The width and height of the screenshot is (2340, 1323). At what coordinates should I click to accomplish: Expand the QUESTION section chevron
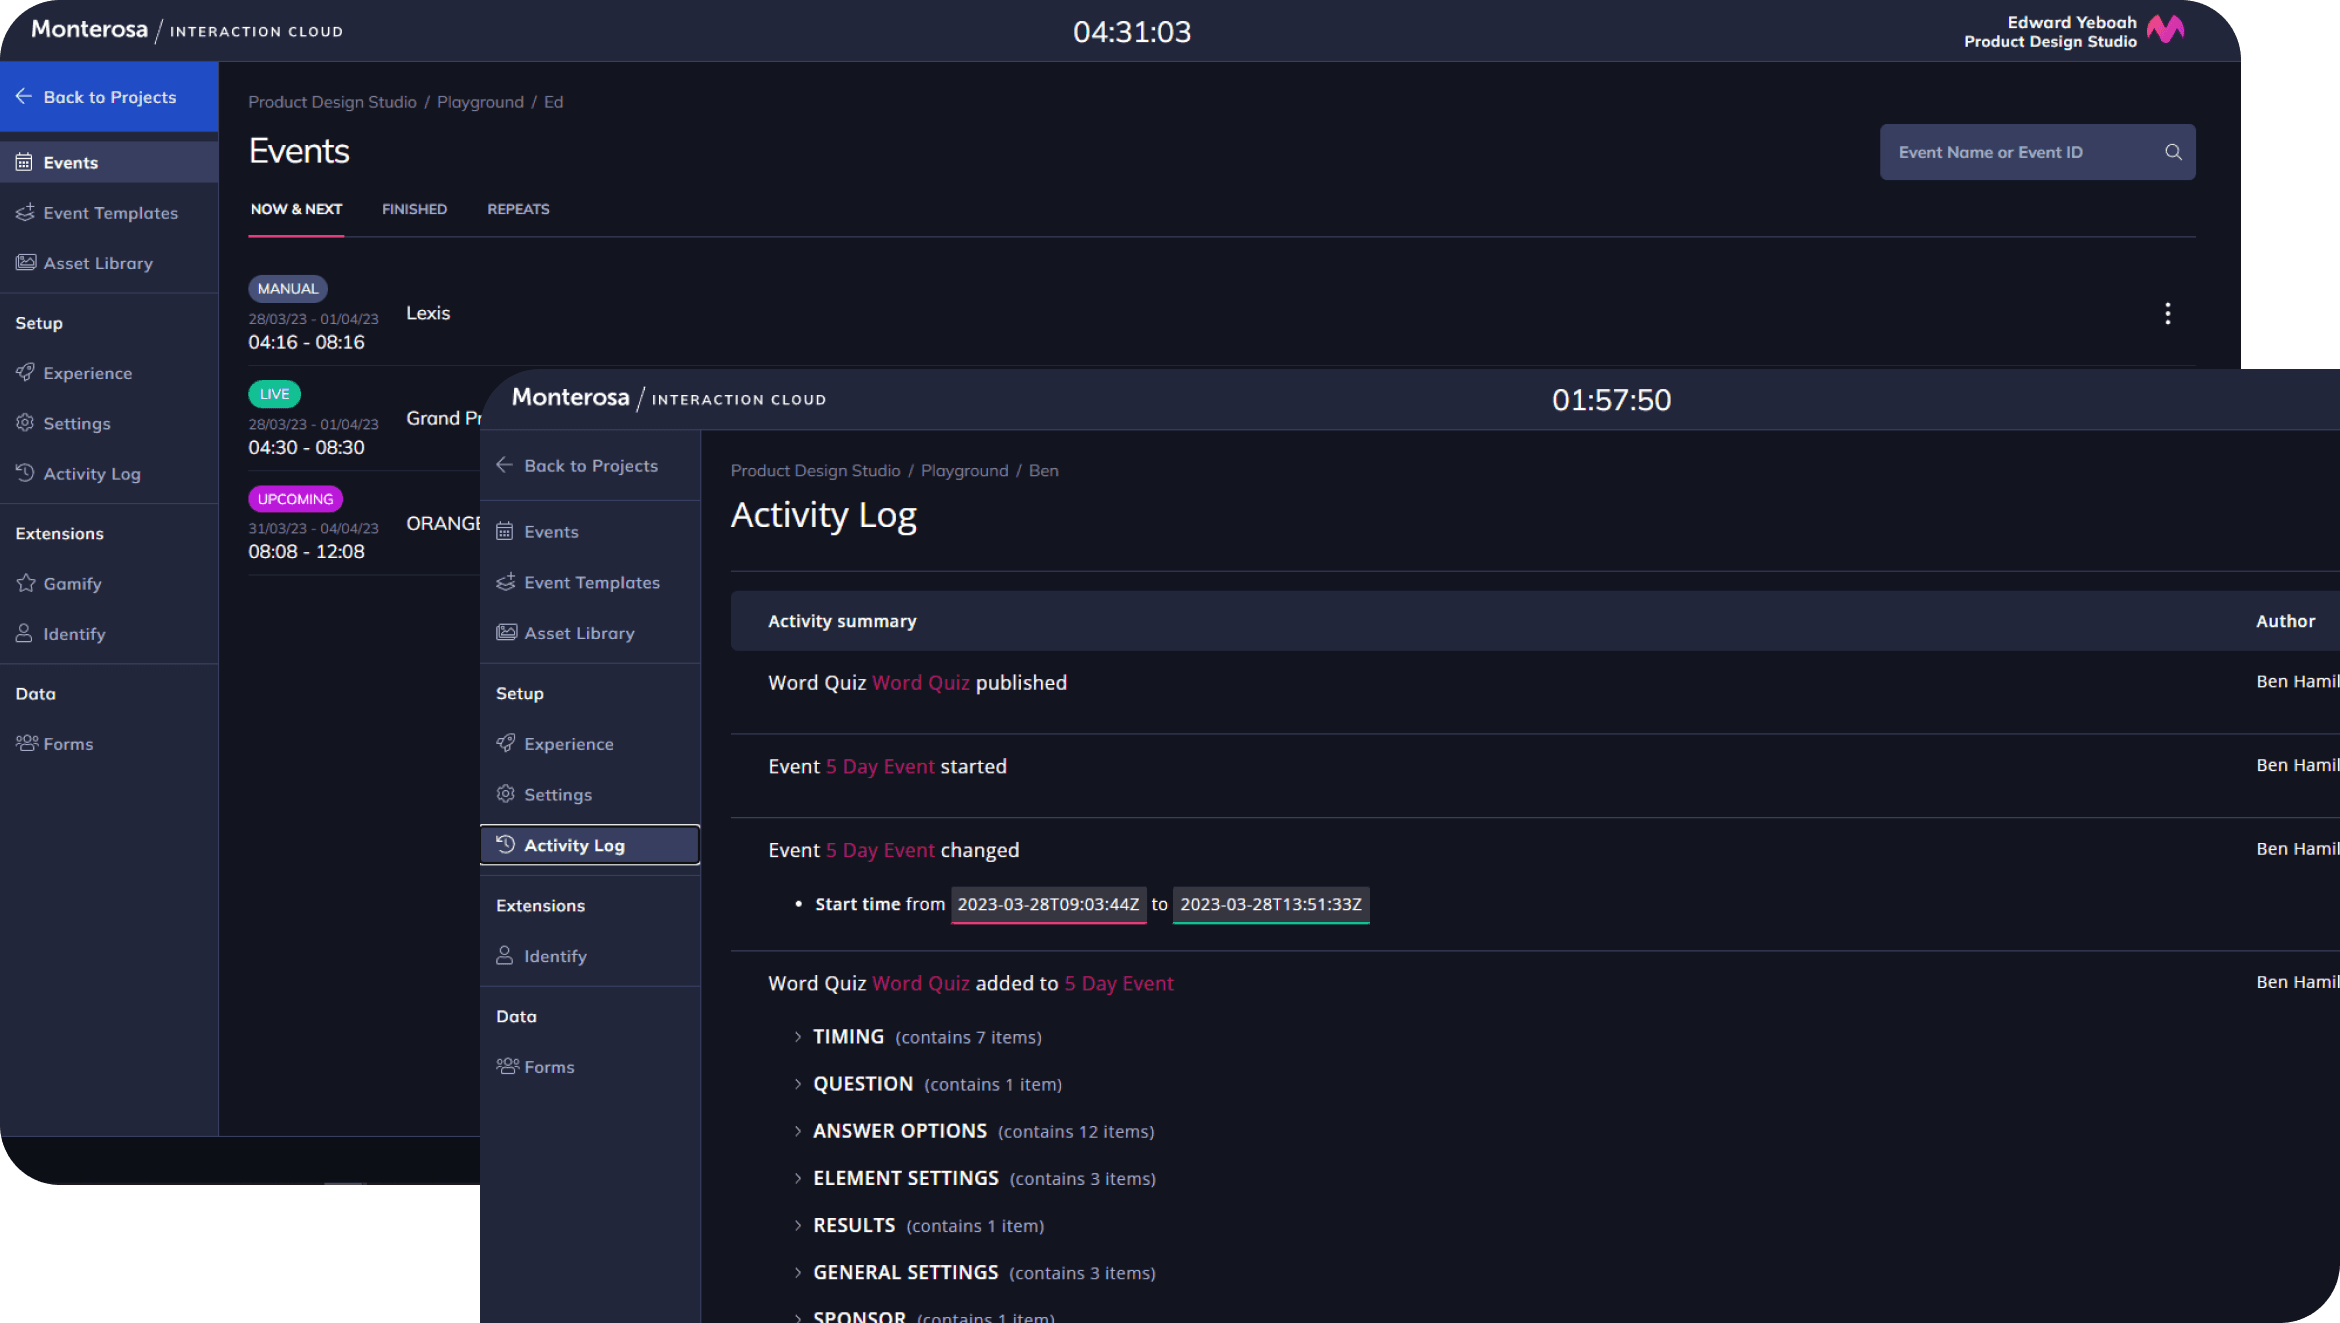[x=798, y=1084]
